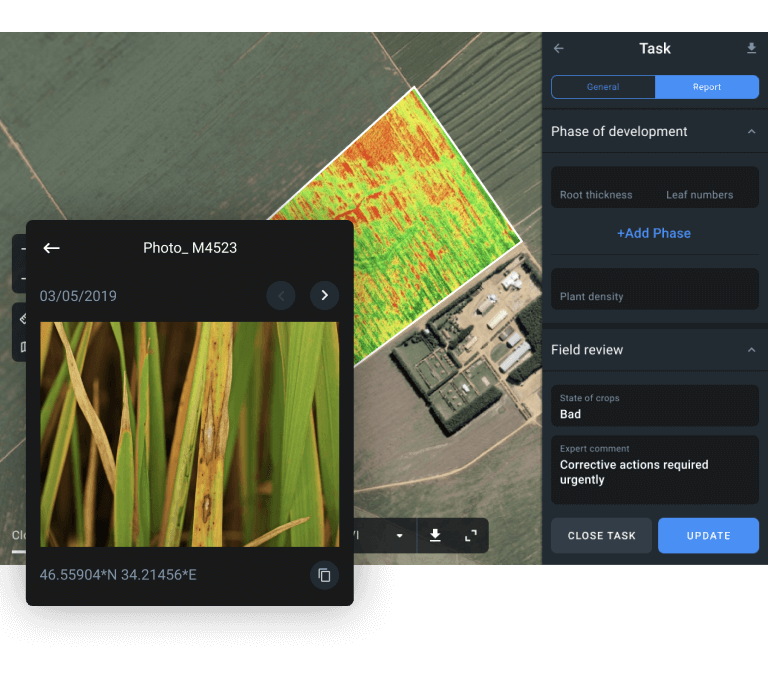Click the crop leaf photo thumbnail

click(x=189, y=434)
